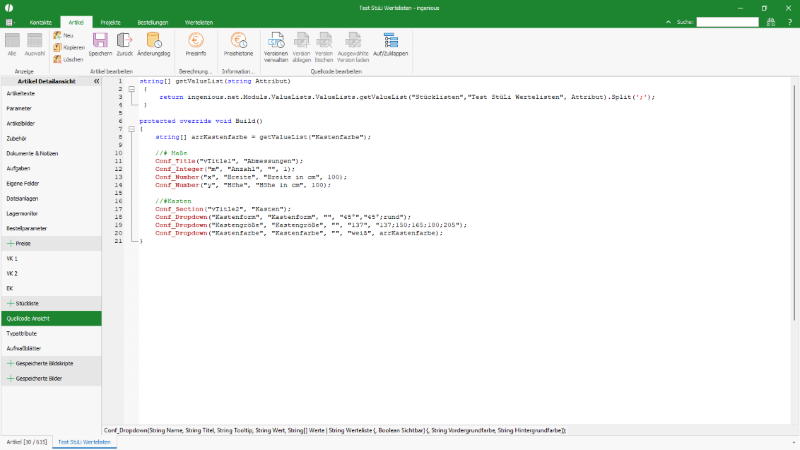
Task: Select Typattribute in the sidebar
Action: [22, 333]
